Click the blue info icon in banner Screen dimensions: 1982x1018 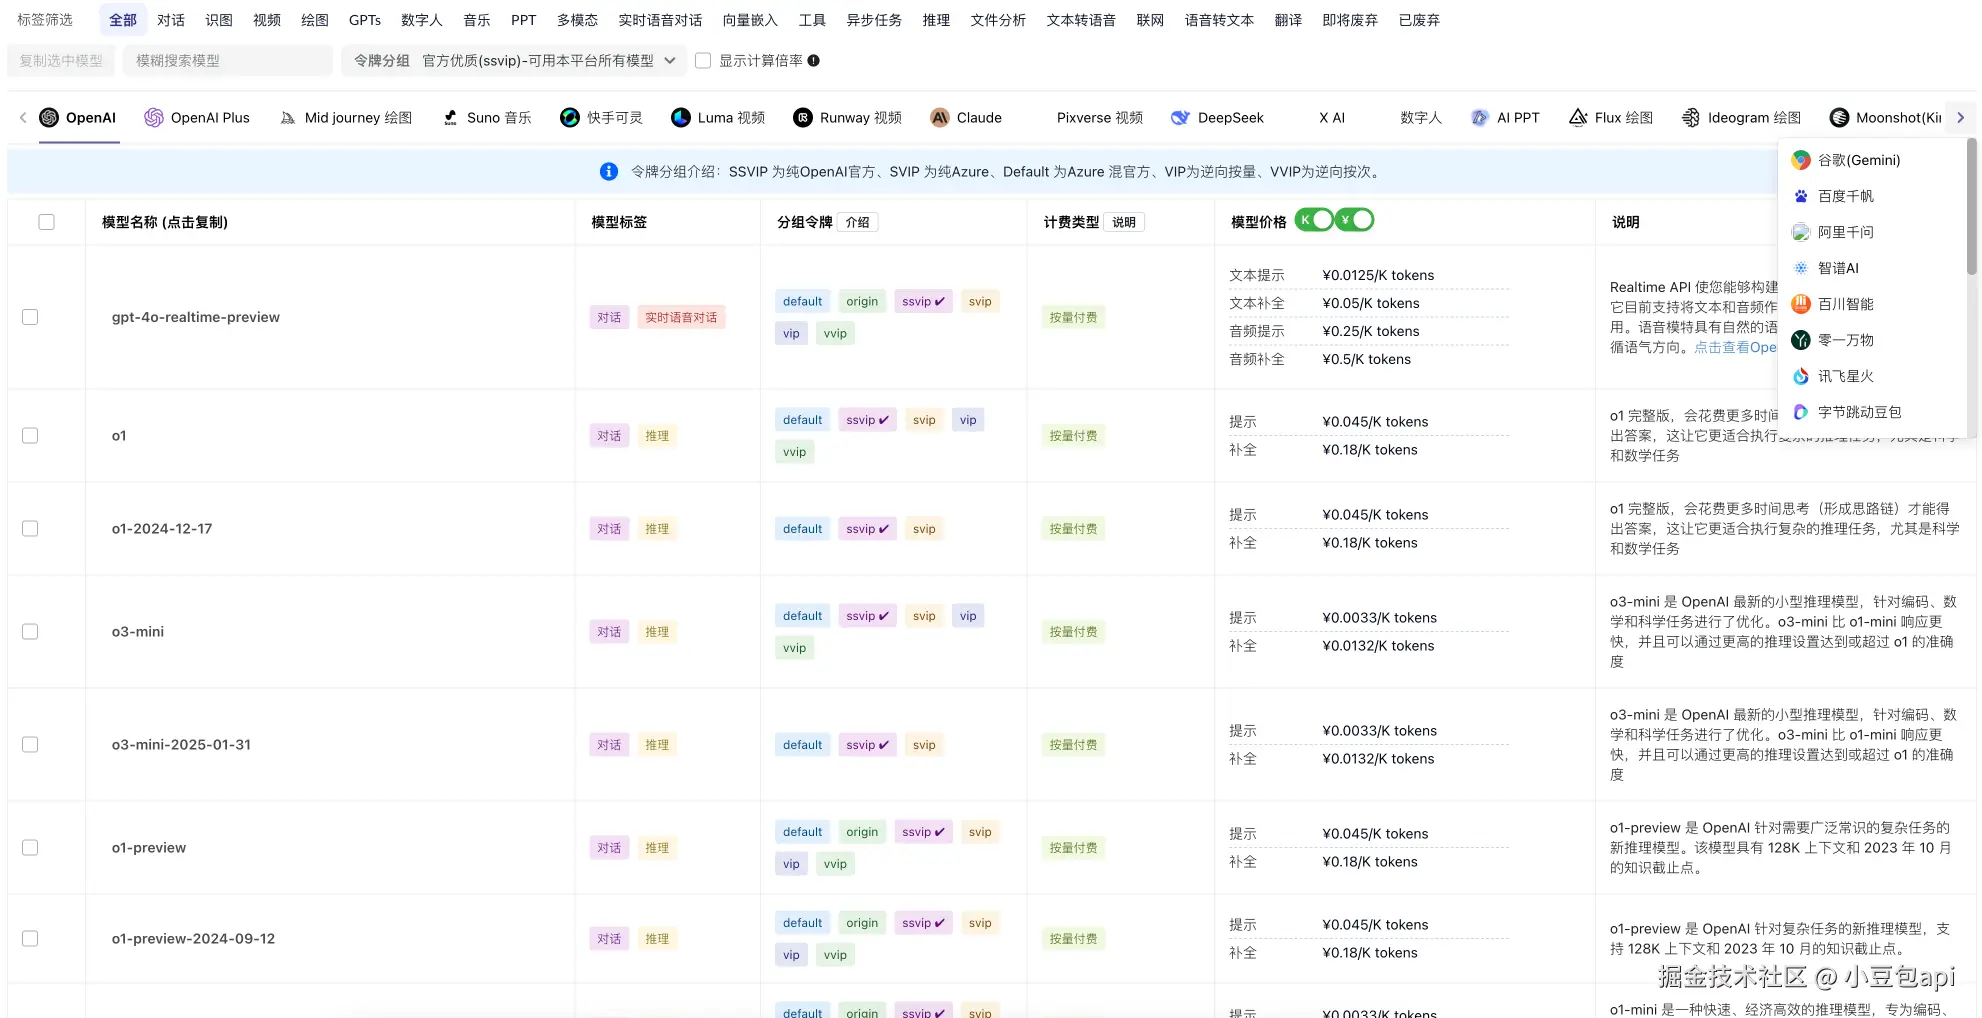(x=609, y=172)
